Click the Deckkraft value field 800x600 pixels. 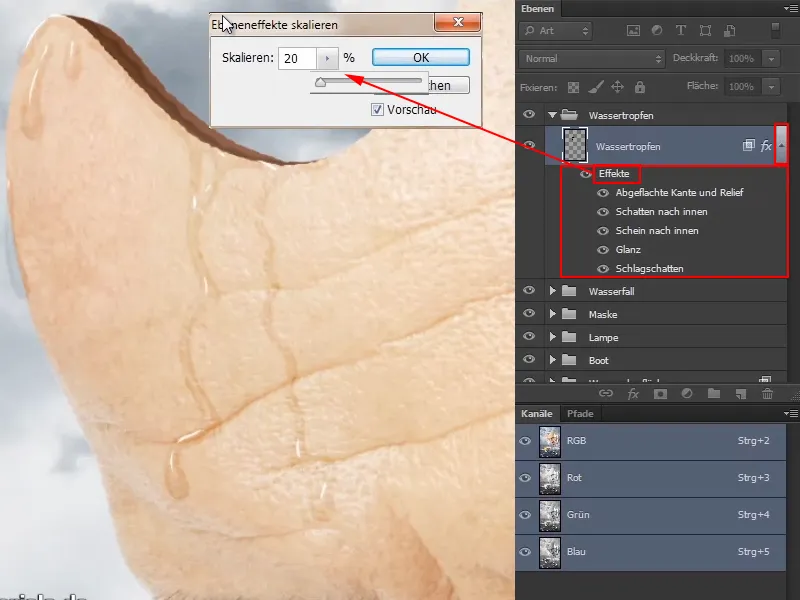click(x=742, y=59)
